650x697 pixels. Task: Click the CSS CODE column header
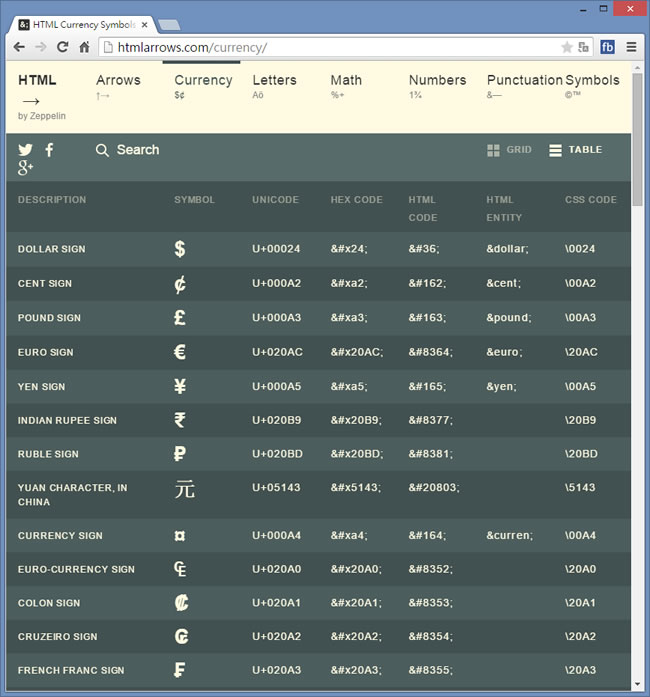click(x=591, y=200)
